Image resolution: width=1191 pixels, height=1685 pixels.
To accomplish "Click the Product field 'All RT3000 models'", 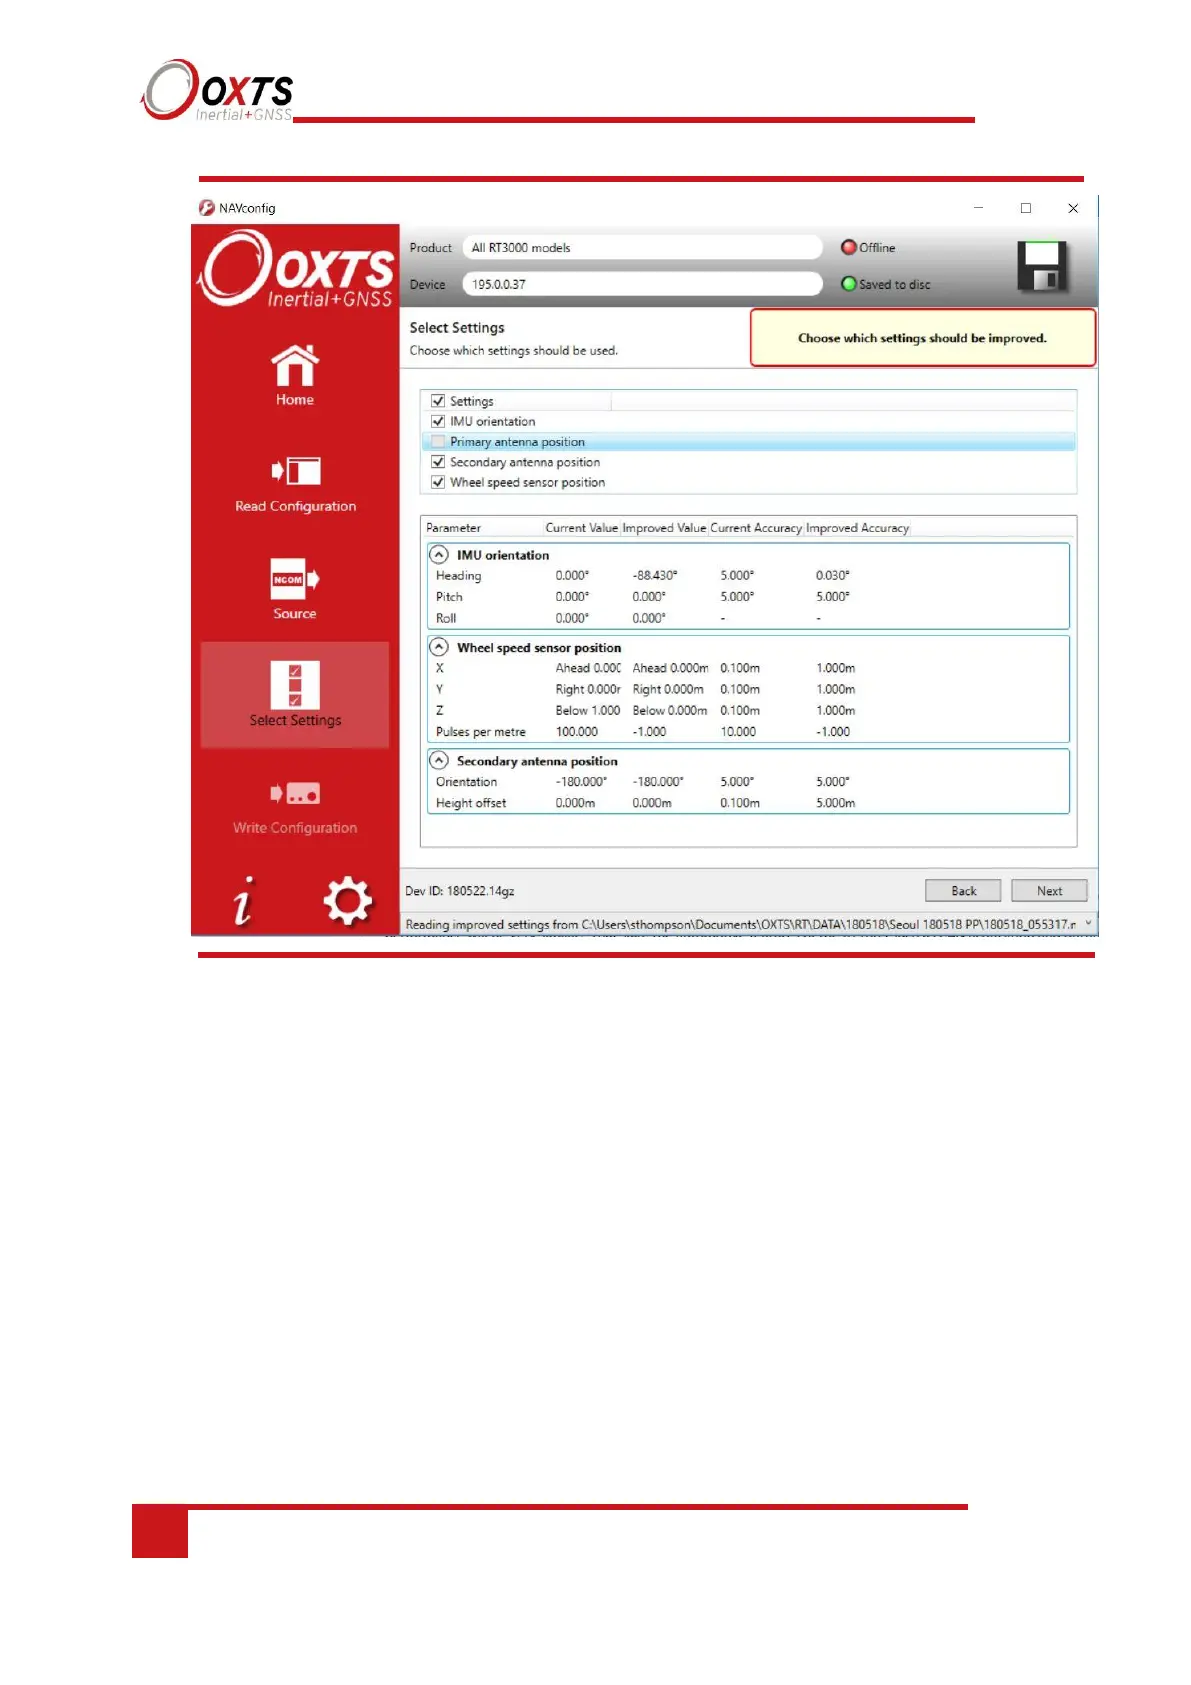I will 642,247.
